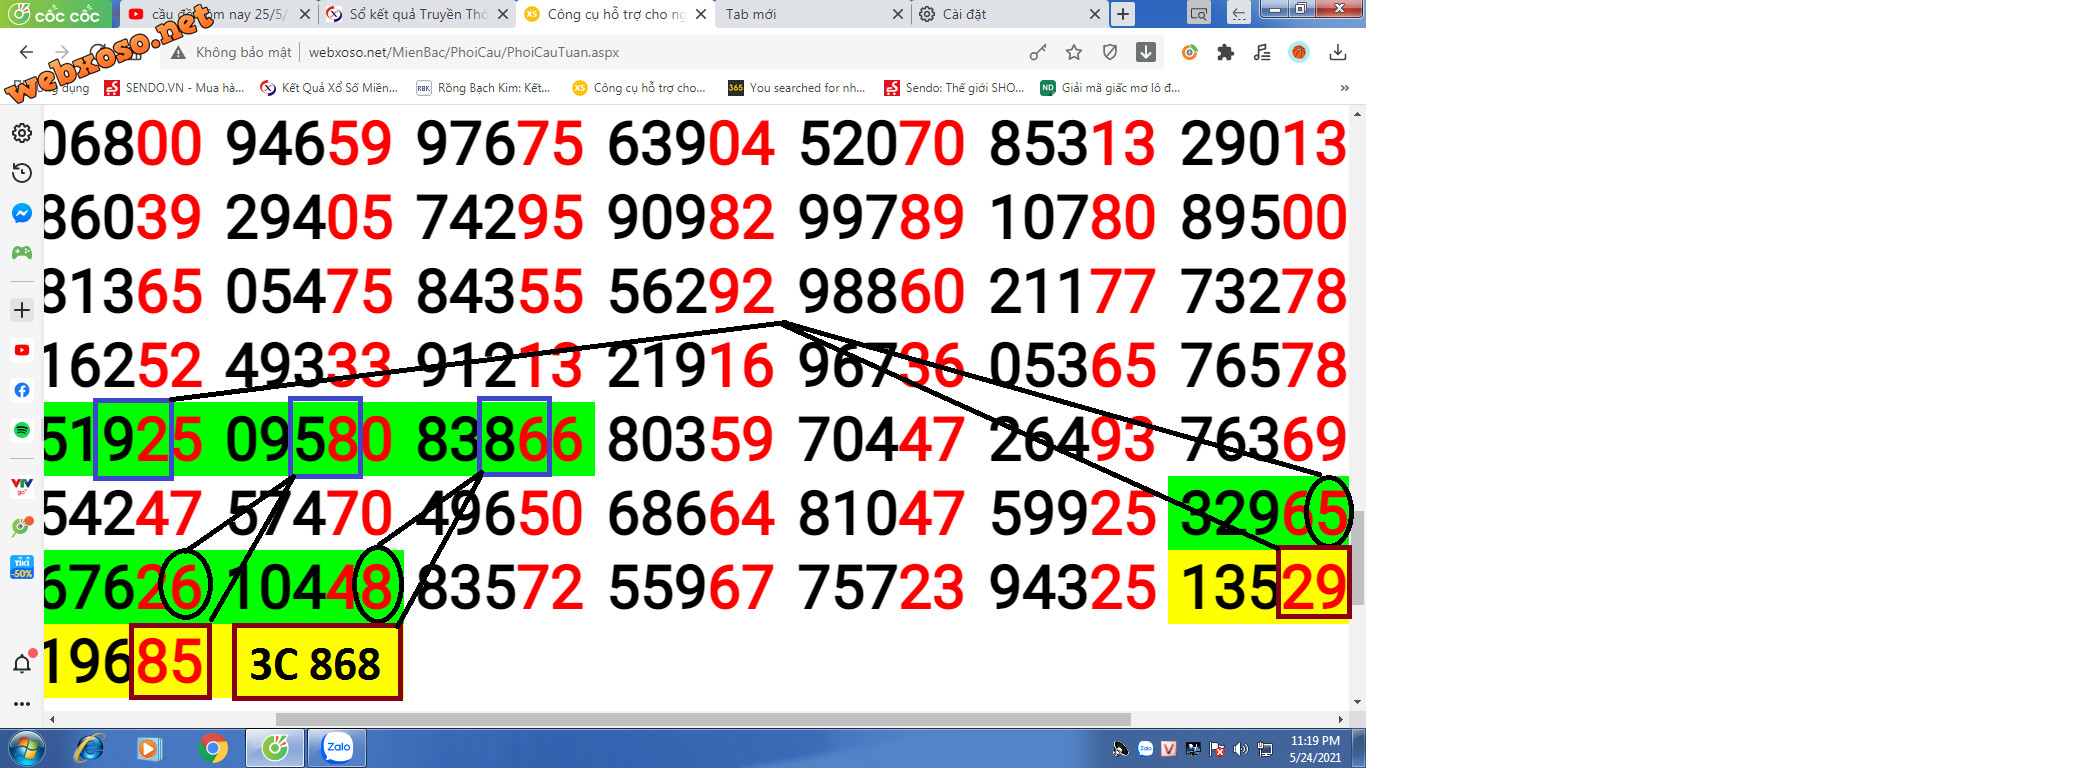Click the YouTube sidebar shortcut

tap(21, 350)
